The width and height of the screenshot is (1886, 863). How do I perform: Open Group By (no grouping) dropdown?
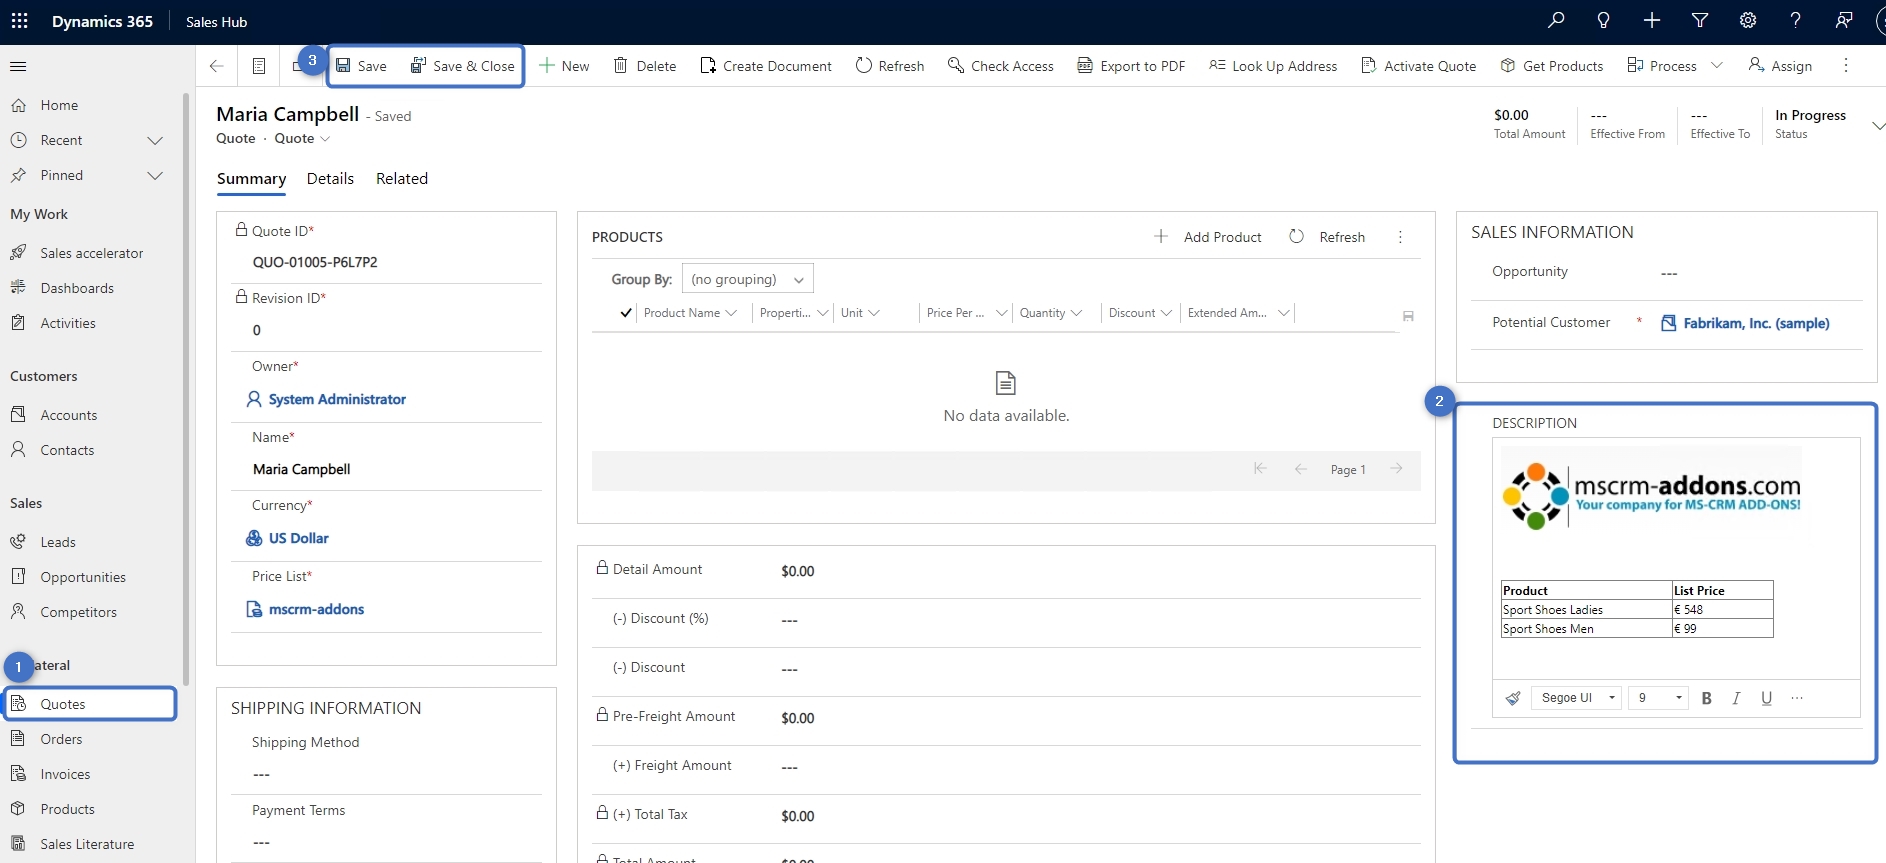[747, 279]
